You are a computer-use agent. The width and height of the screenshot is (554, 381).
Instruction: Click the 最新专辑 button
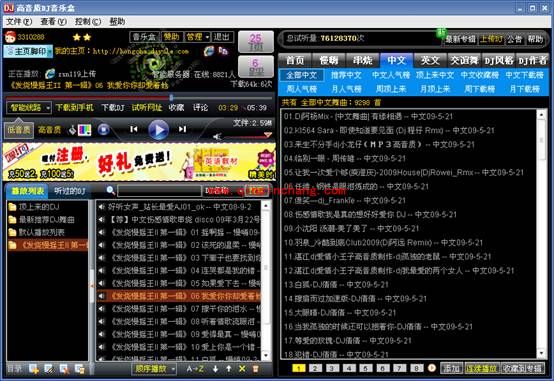click(461, 39)
